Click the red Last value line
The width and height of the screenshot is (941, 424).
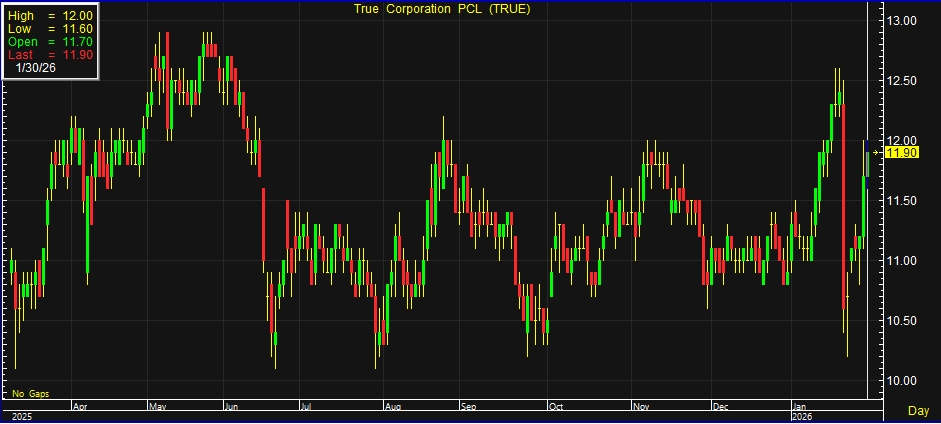(50, 55)
